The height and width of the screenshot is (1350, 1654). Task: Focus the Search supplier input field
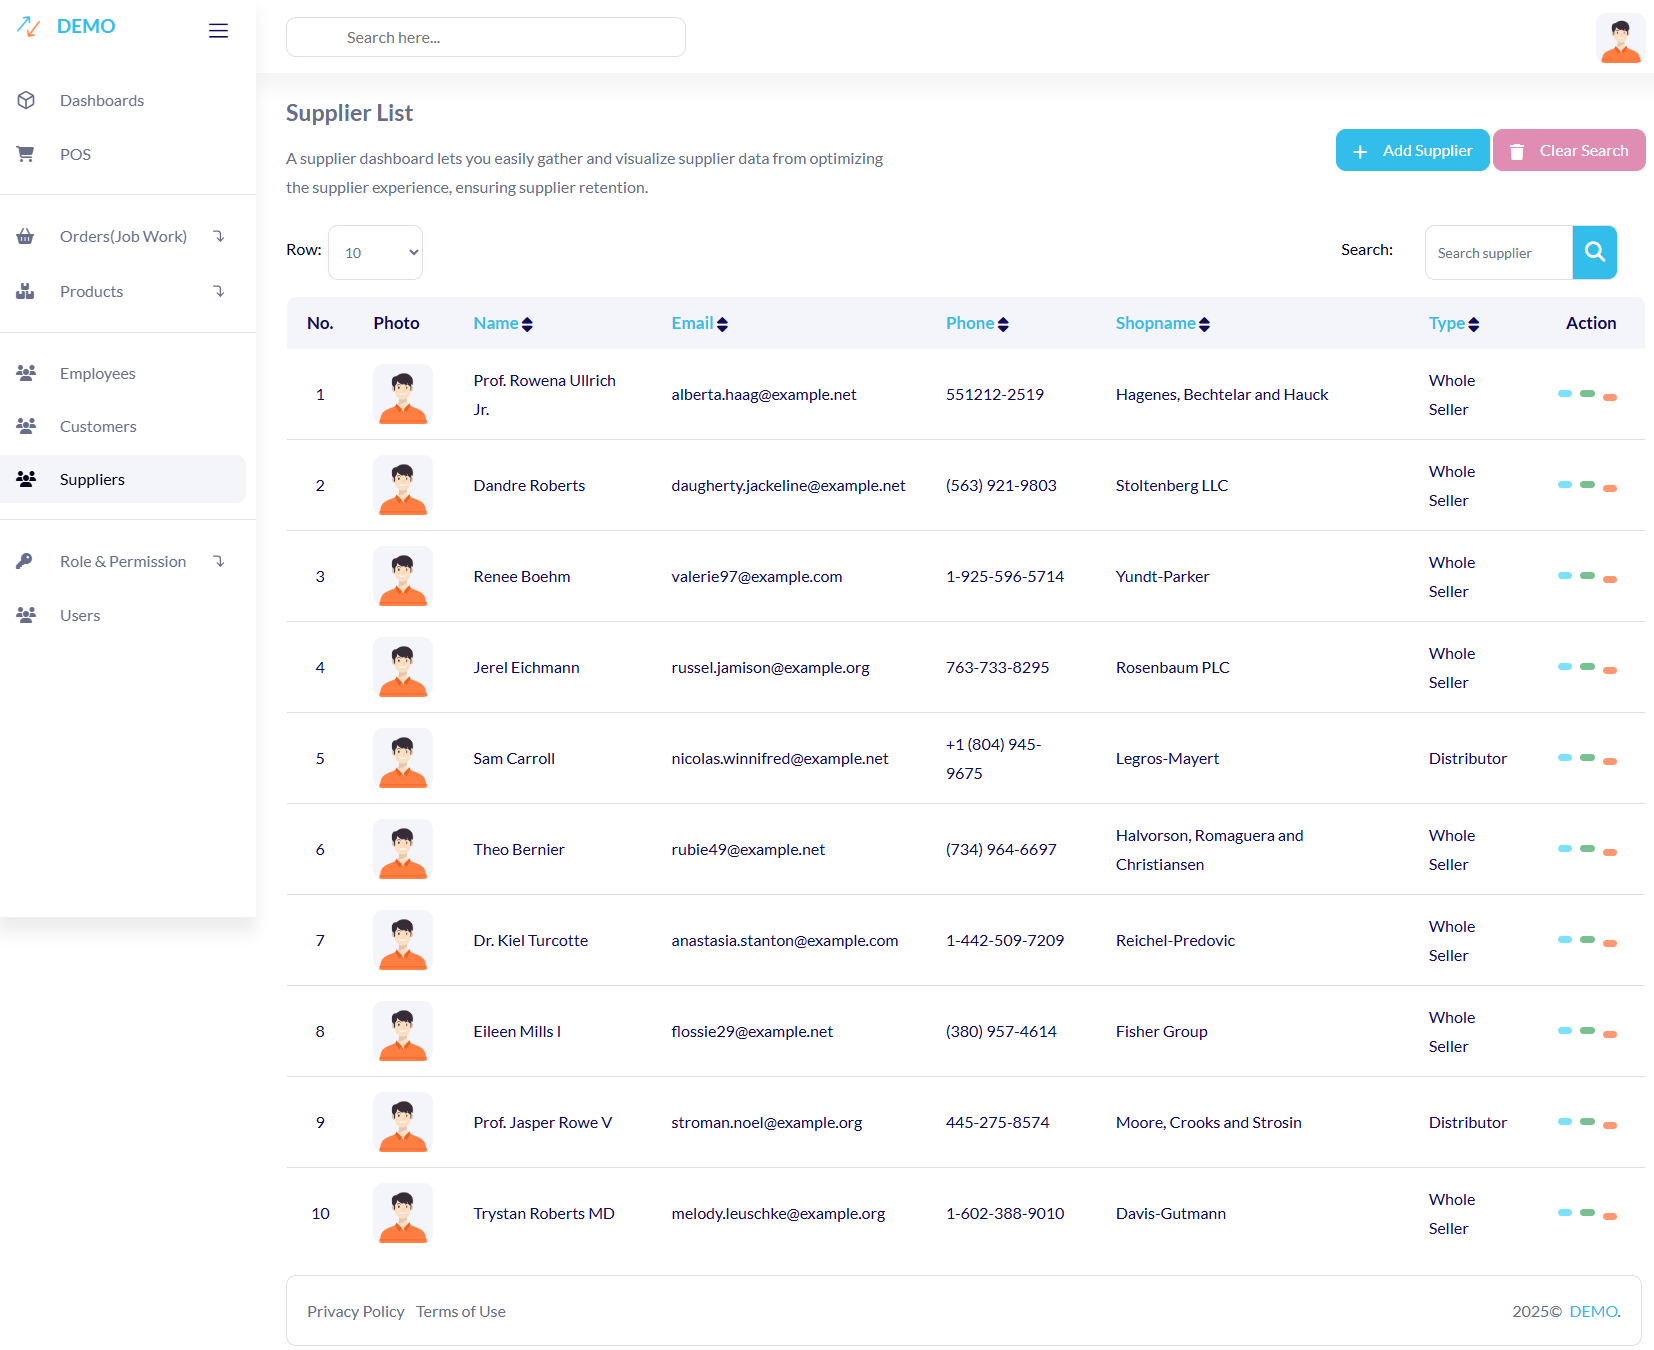coord(1498,253)
